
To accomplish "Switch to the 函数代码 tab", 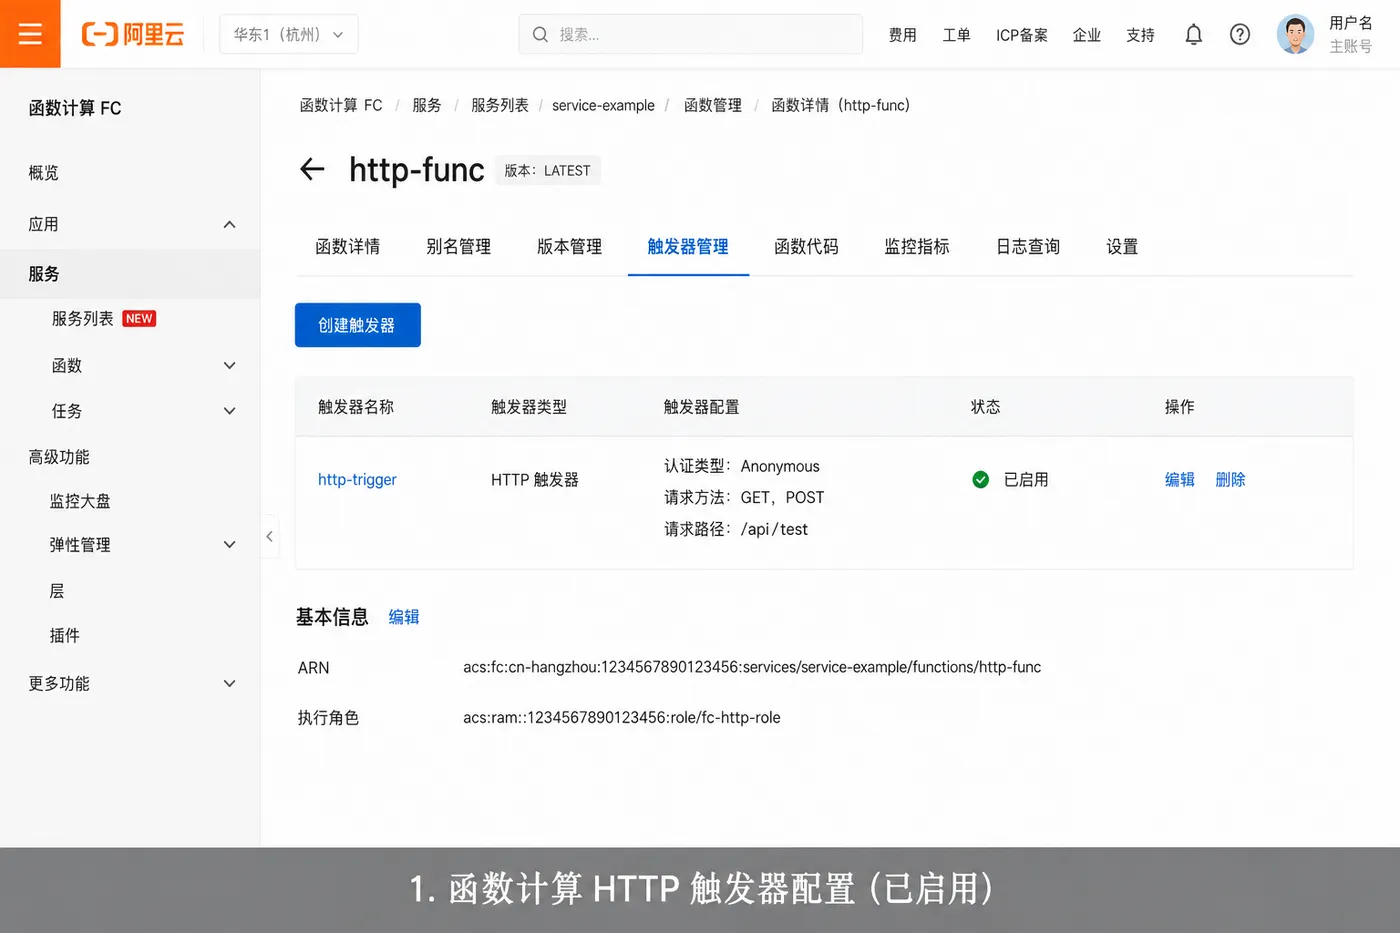I will pos(806,247).
